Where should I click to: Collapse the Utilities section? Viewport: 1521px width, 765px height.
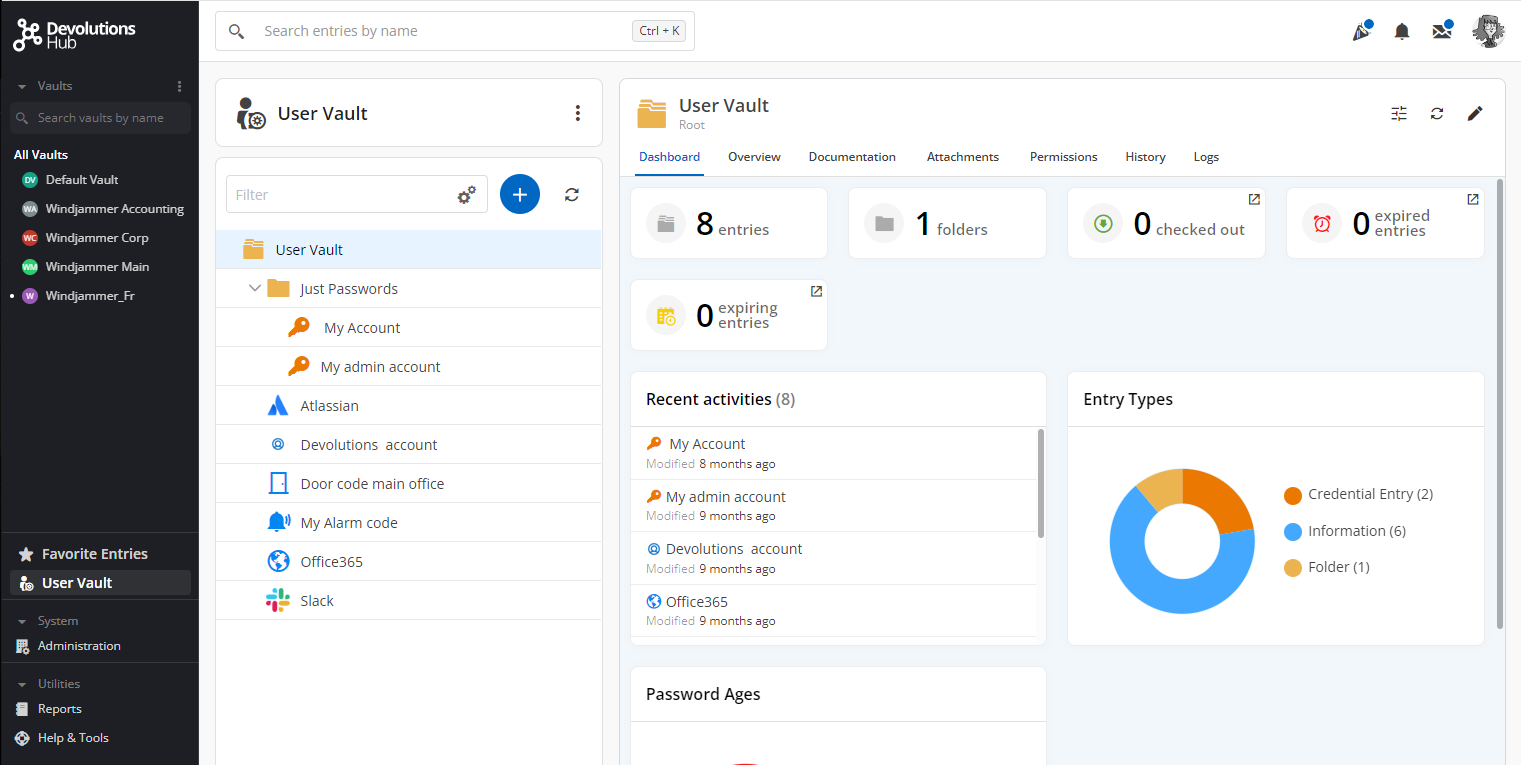click(22, 684)
